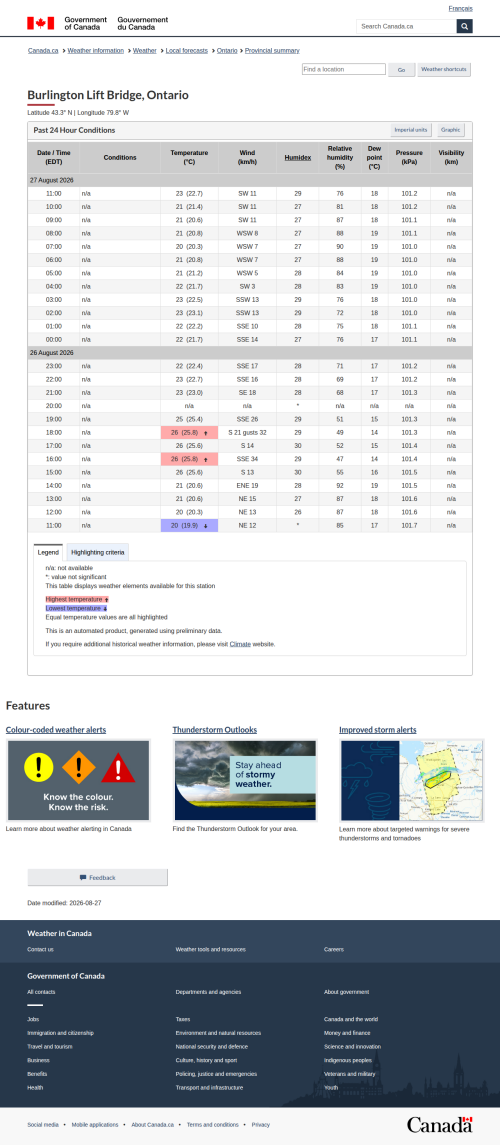Open Veterans and military link
Image resolution: width=500 pixels, height=1145 pixels.
(x=350, y=1073)
